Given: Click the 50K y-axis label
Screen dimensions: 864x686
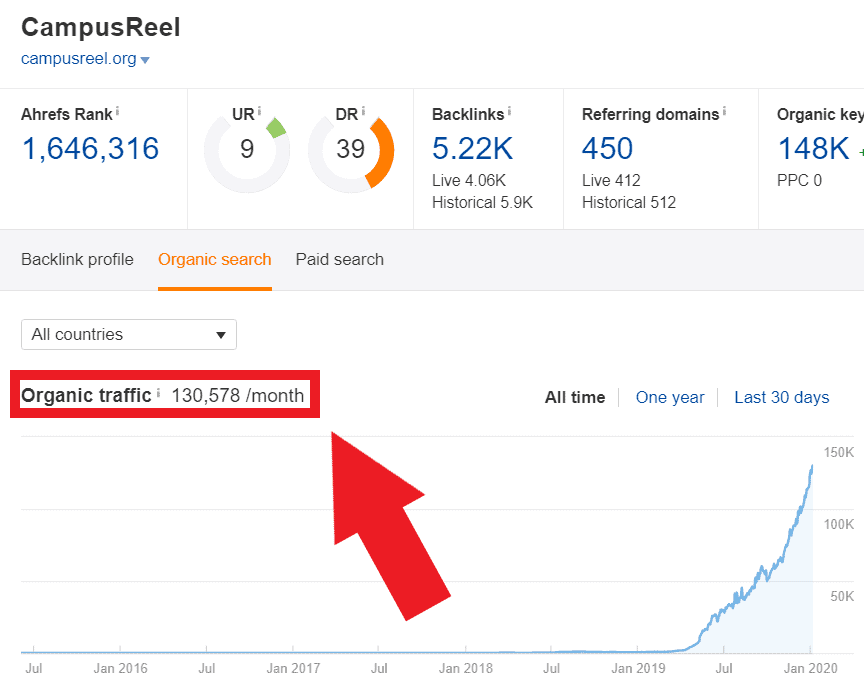Looking at the screenshot, I should (842, 596).
